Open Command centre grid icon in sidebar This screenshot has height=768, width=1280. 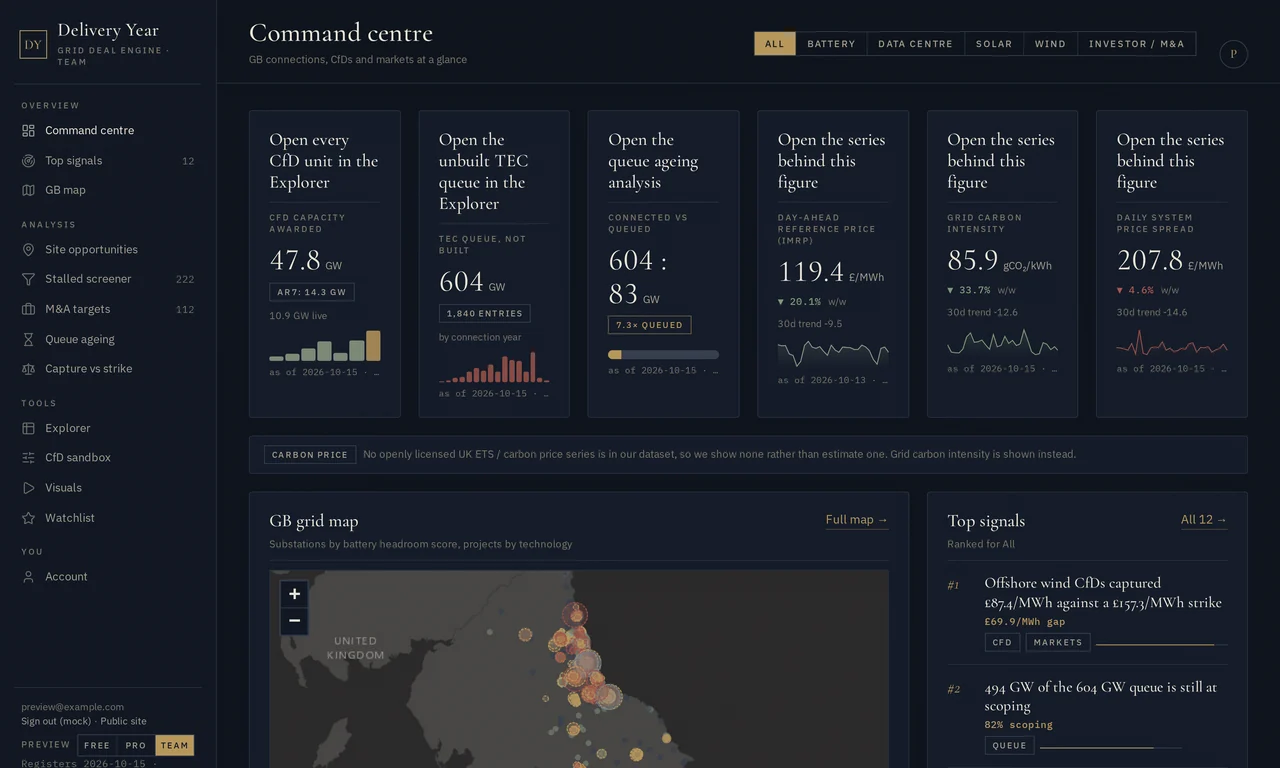(x=28, y=130)
